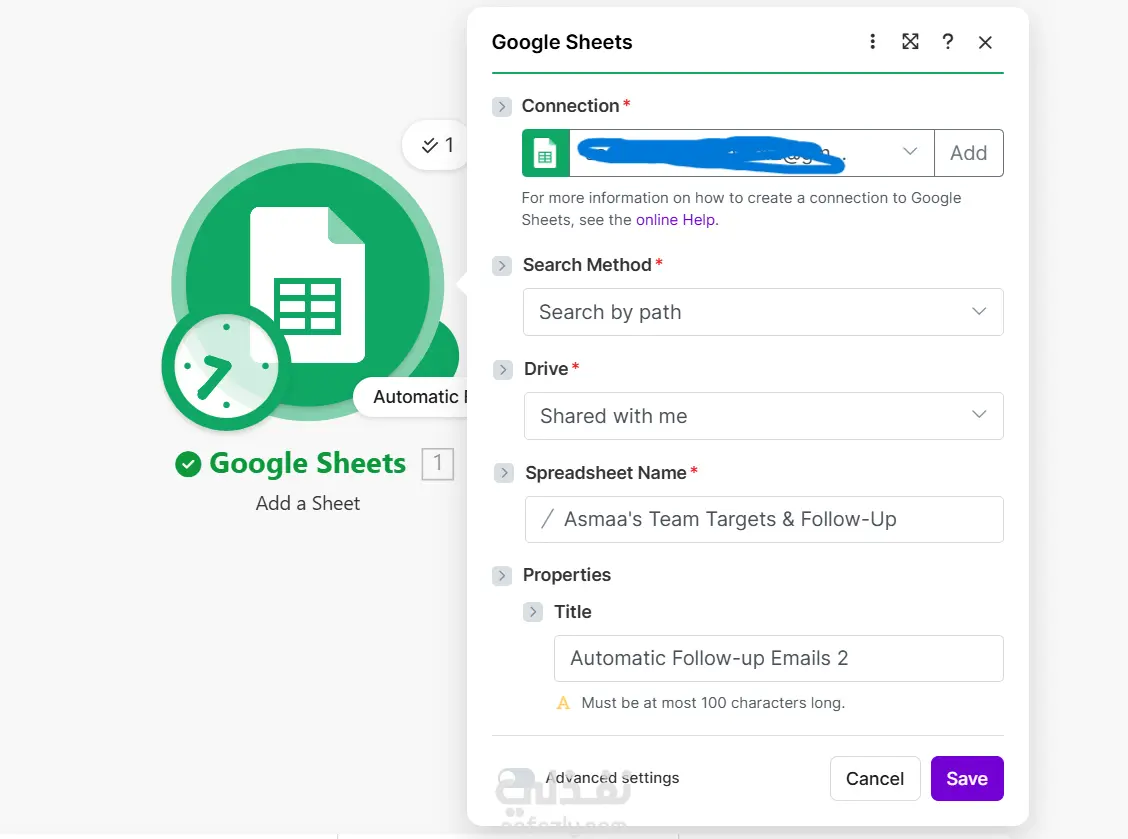
Task: Expand the Properties section chevron
Action: (x=501, y=576)
